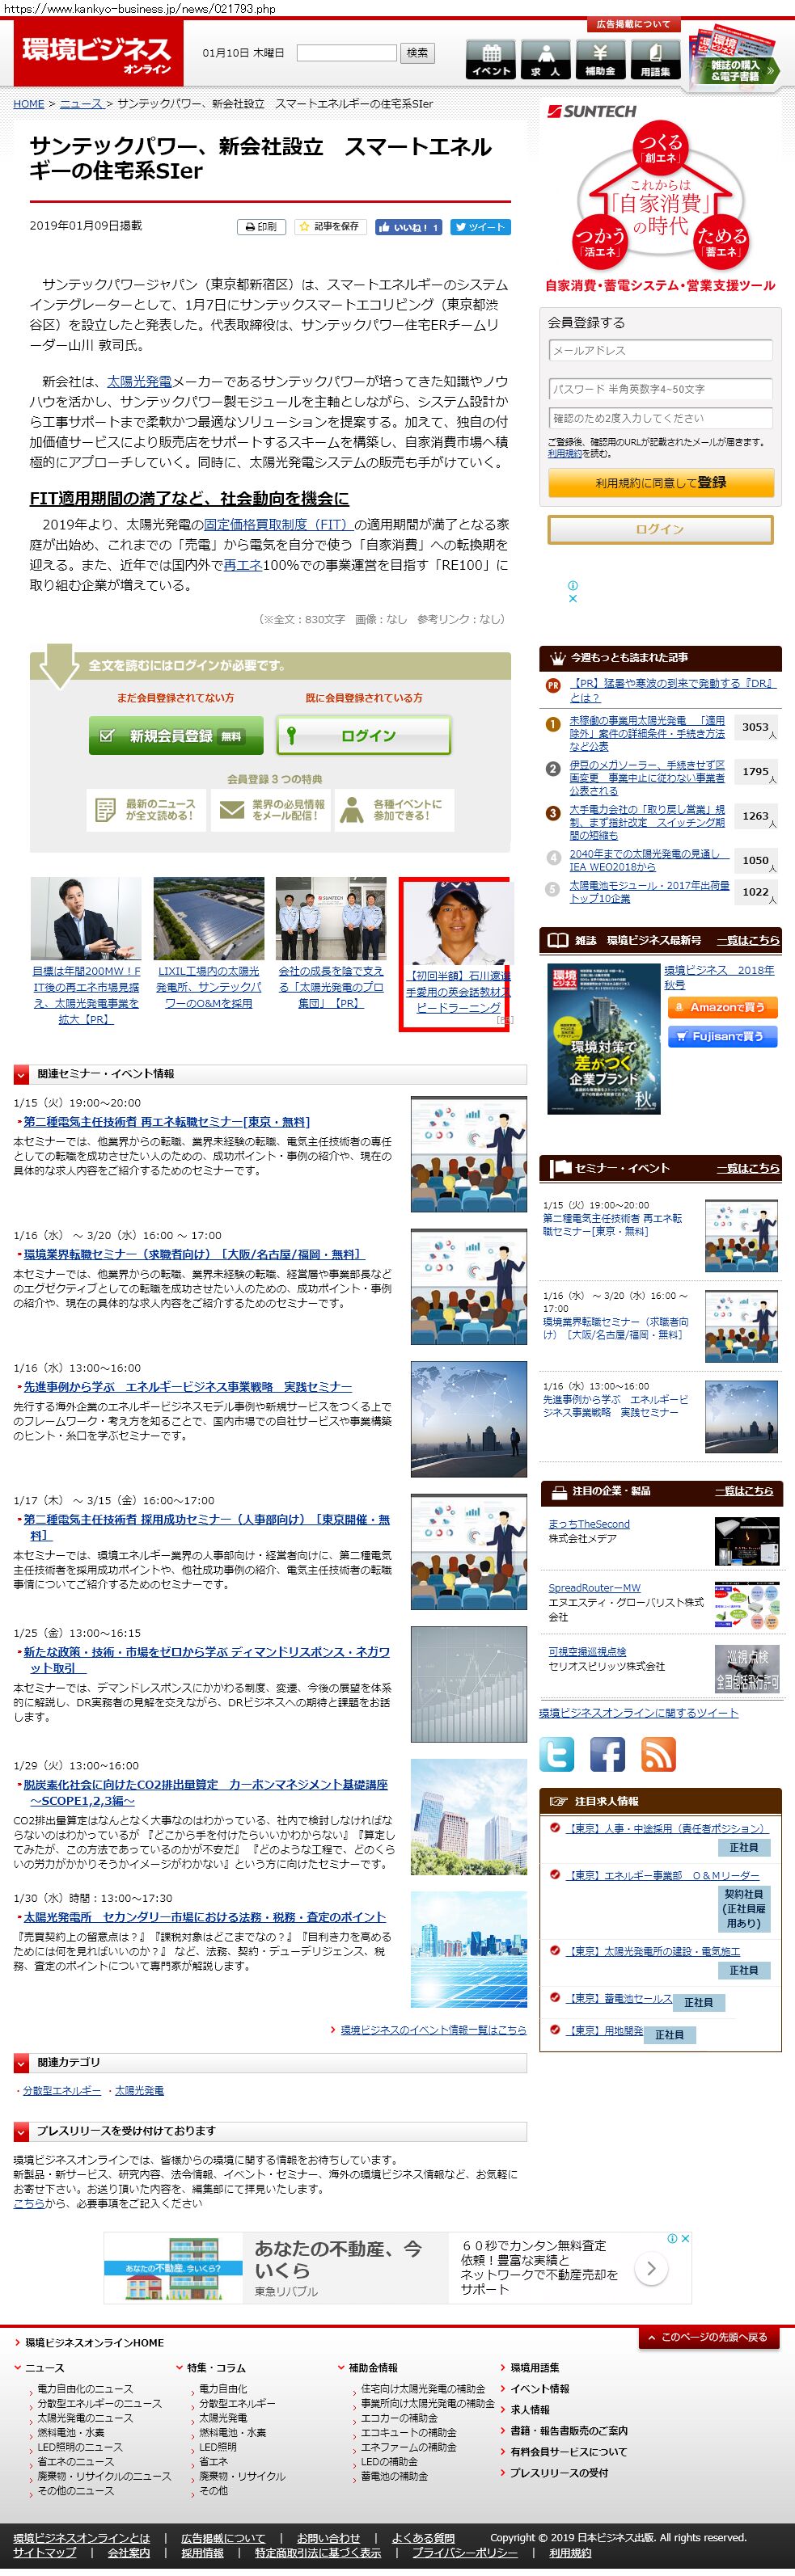Close the small sidebar advertisement with X
795x2576 pixels.
(572, 599)
